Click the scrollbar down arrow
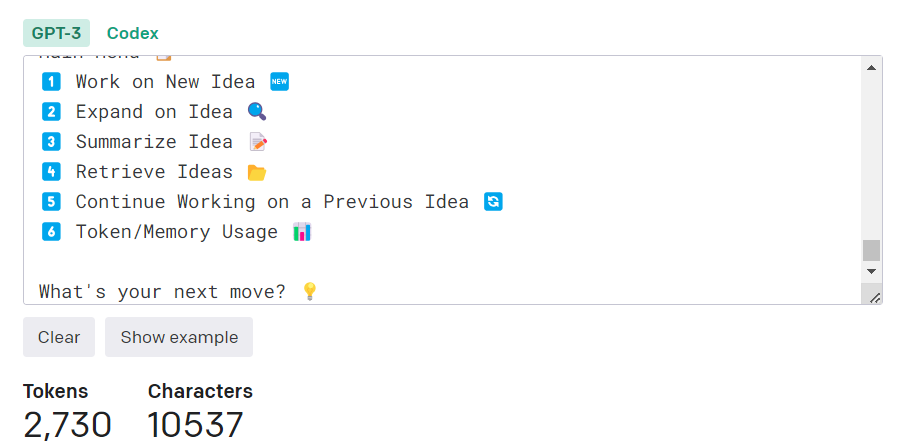908x447 pixels. coord(871,271)
